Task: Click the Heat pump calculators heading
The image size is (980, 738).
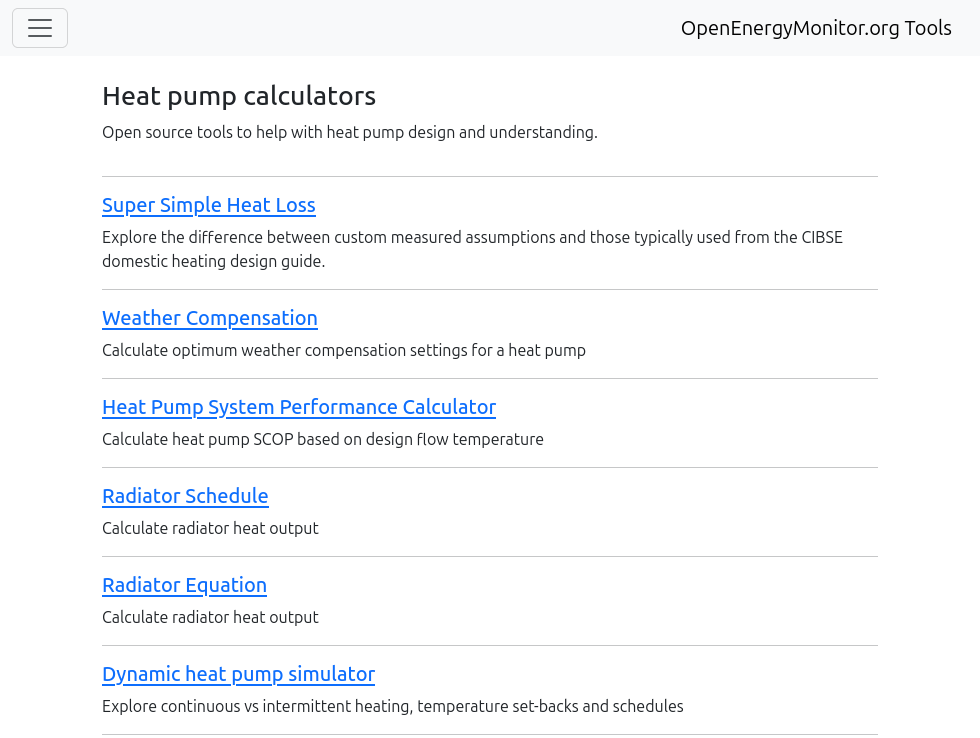Action: point(239,96)
